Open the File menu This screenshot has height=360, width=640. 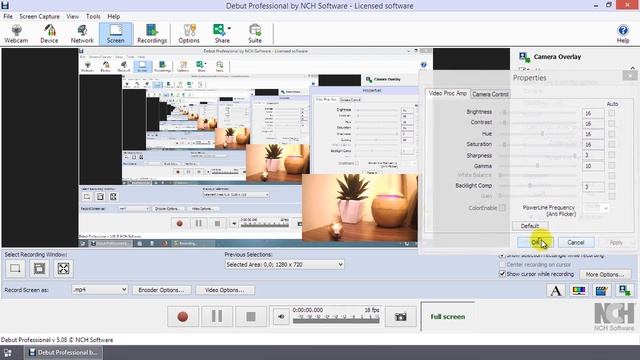click(8, 16)
